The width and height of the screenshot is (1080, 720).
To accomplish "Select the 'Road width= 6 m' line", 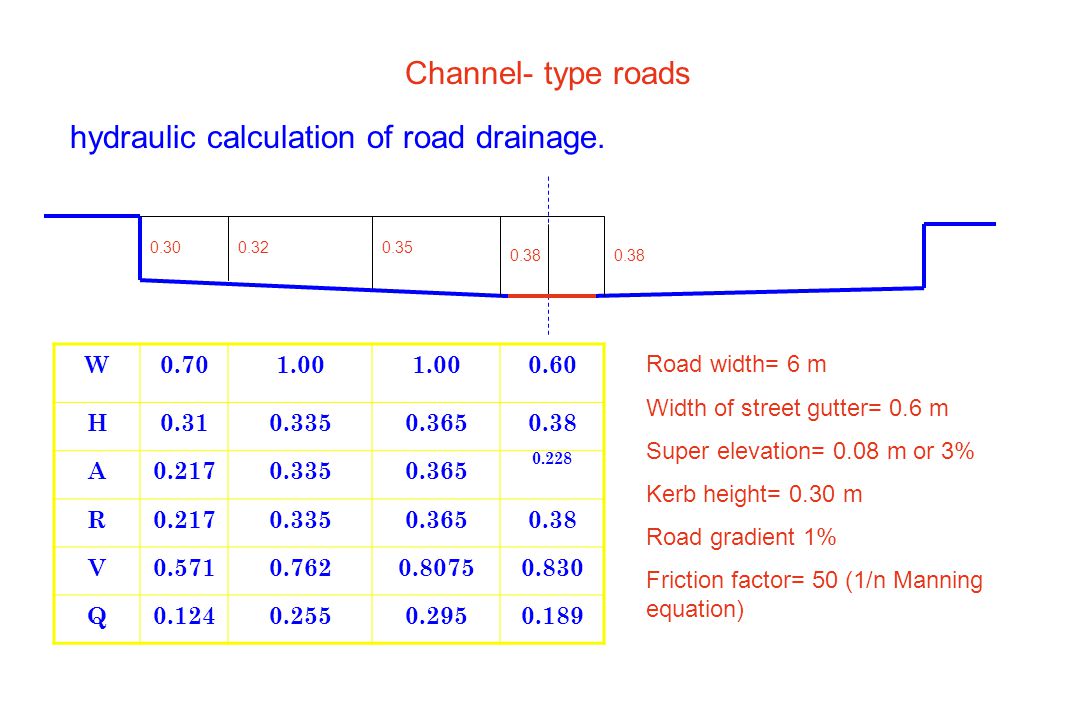I will tap(736, 364).
